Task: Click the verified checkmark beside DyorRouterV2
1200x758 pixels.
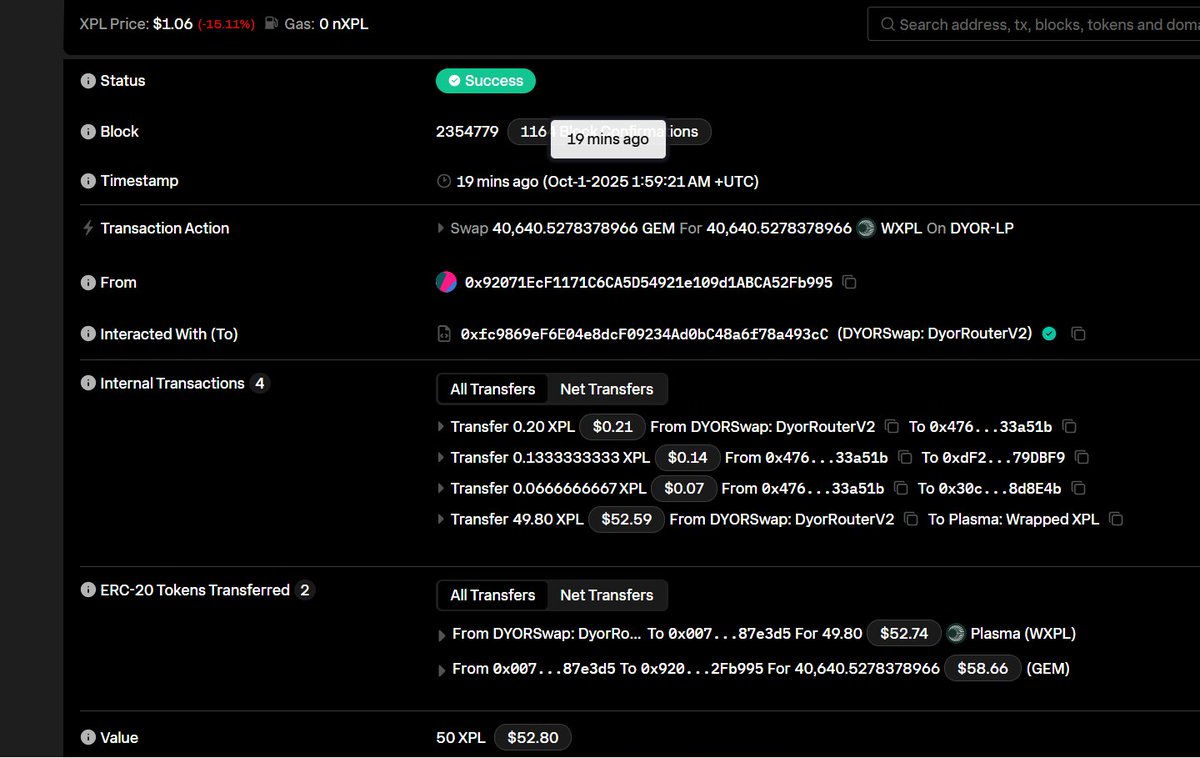Action: (1049, 334)
